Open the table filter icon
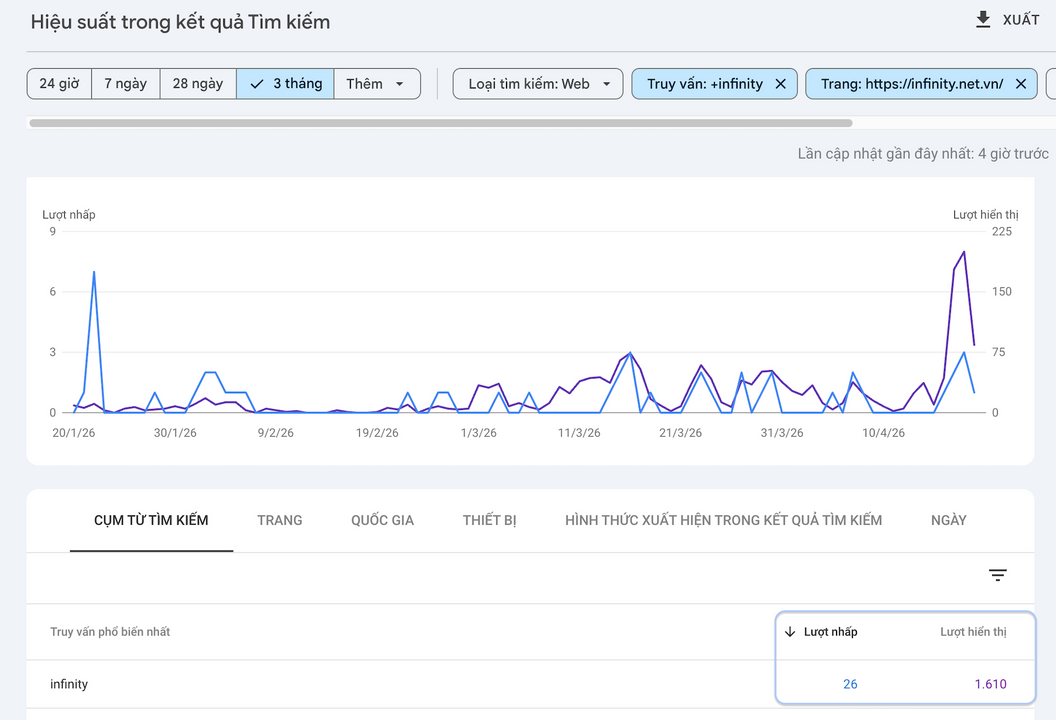The height and width of the screenshot is (720, 1056). [997, 575]
